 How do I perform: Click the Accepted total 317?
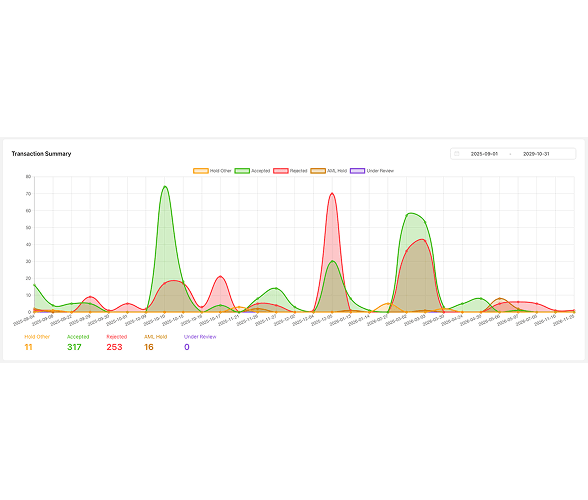(x=74, y=347)
